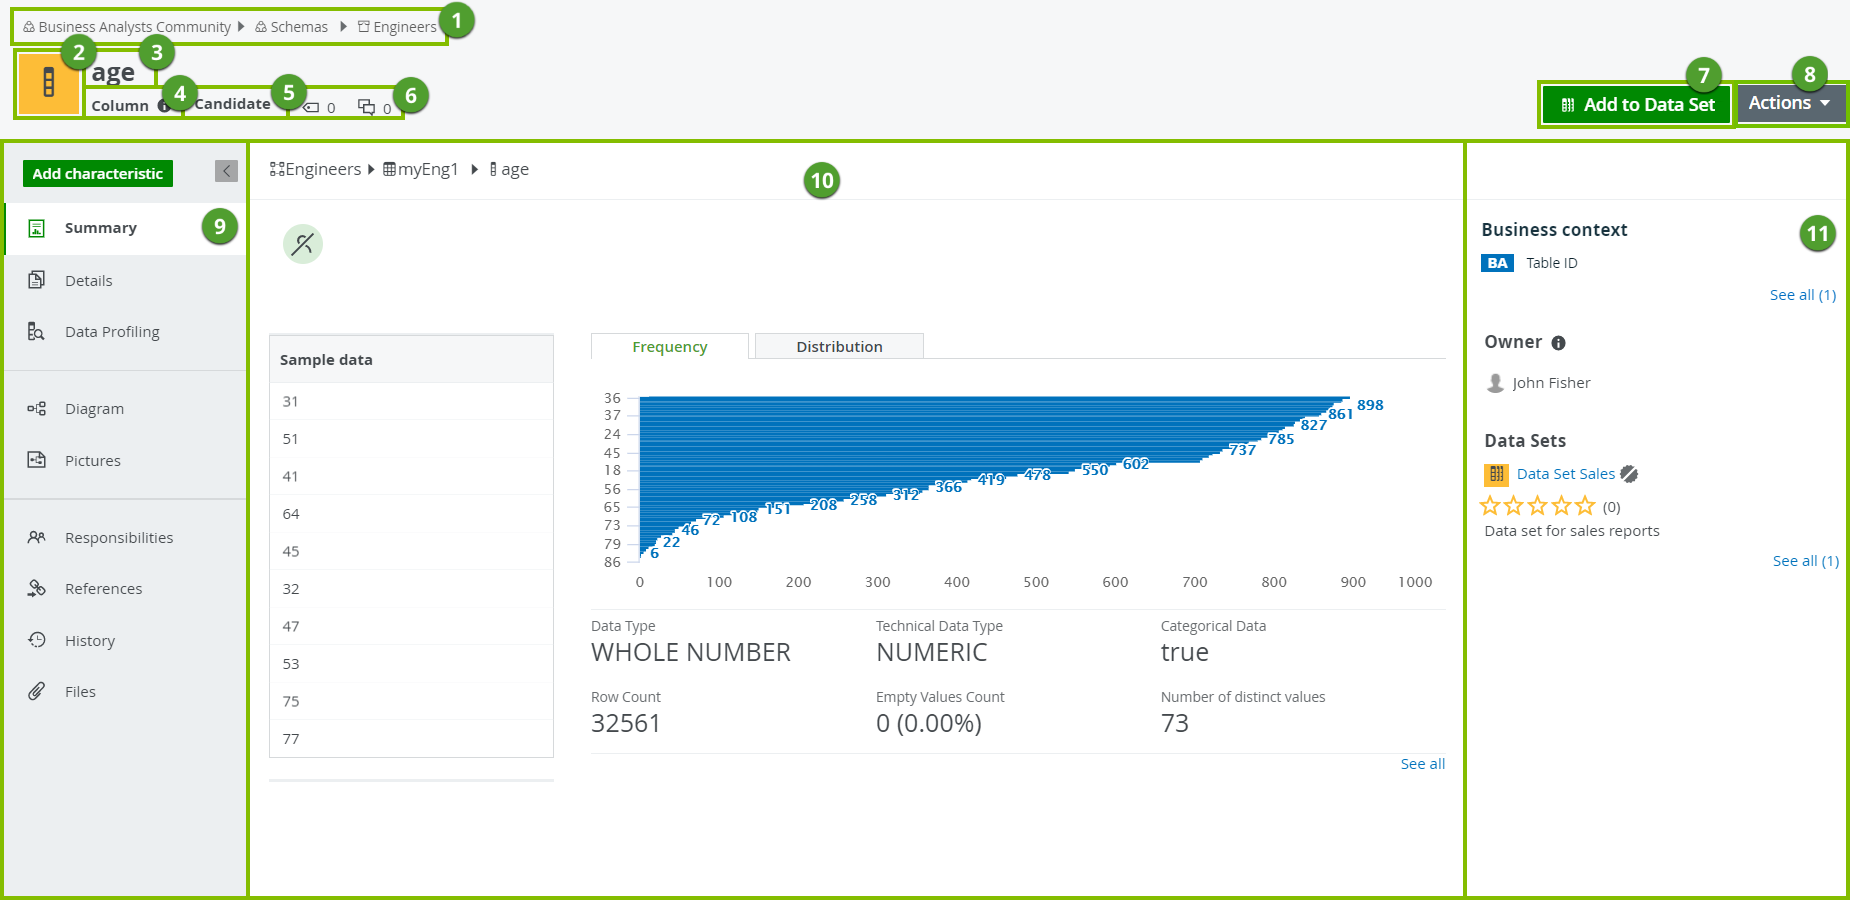Open Data Profiling in the sidebar
This screenshot has width=1850, height=900.
click(x=112, y=332)
